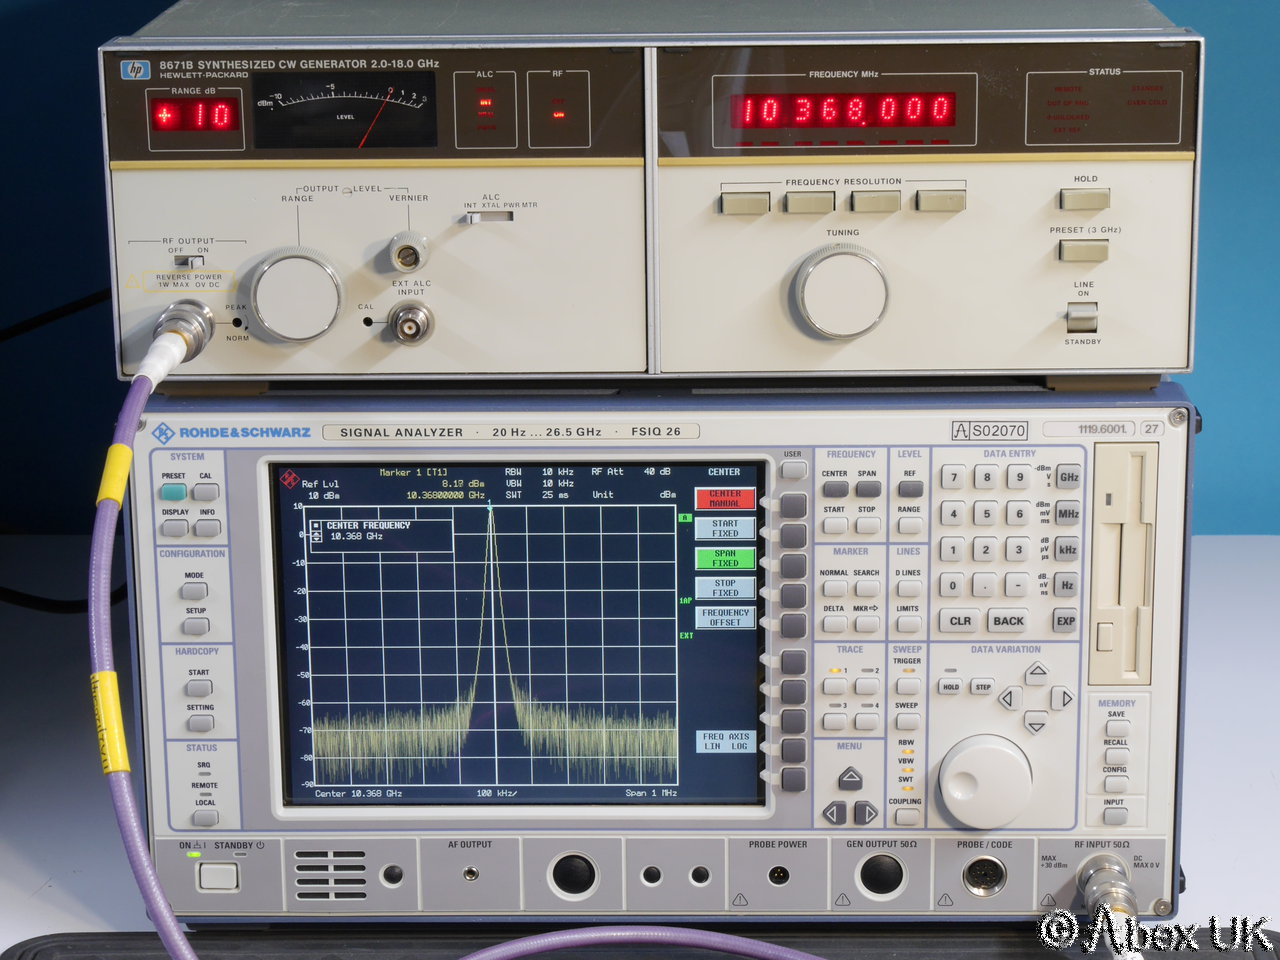This screenshot has height=960, width=1280.
Task: Toggle the RF Output off/on switch
Action: pos(199,260)
